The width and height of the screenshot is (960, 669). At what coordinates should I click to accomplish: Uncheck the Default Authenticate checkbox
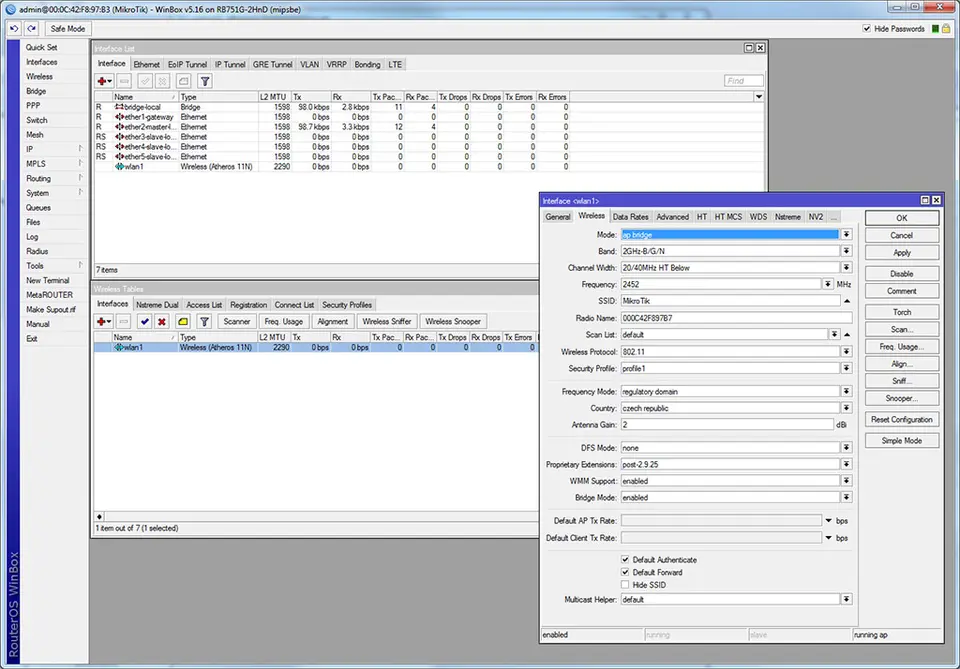click(x=626, y=560)
